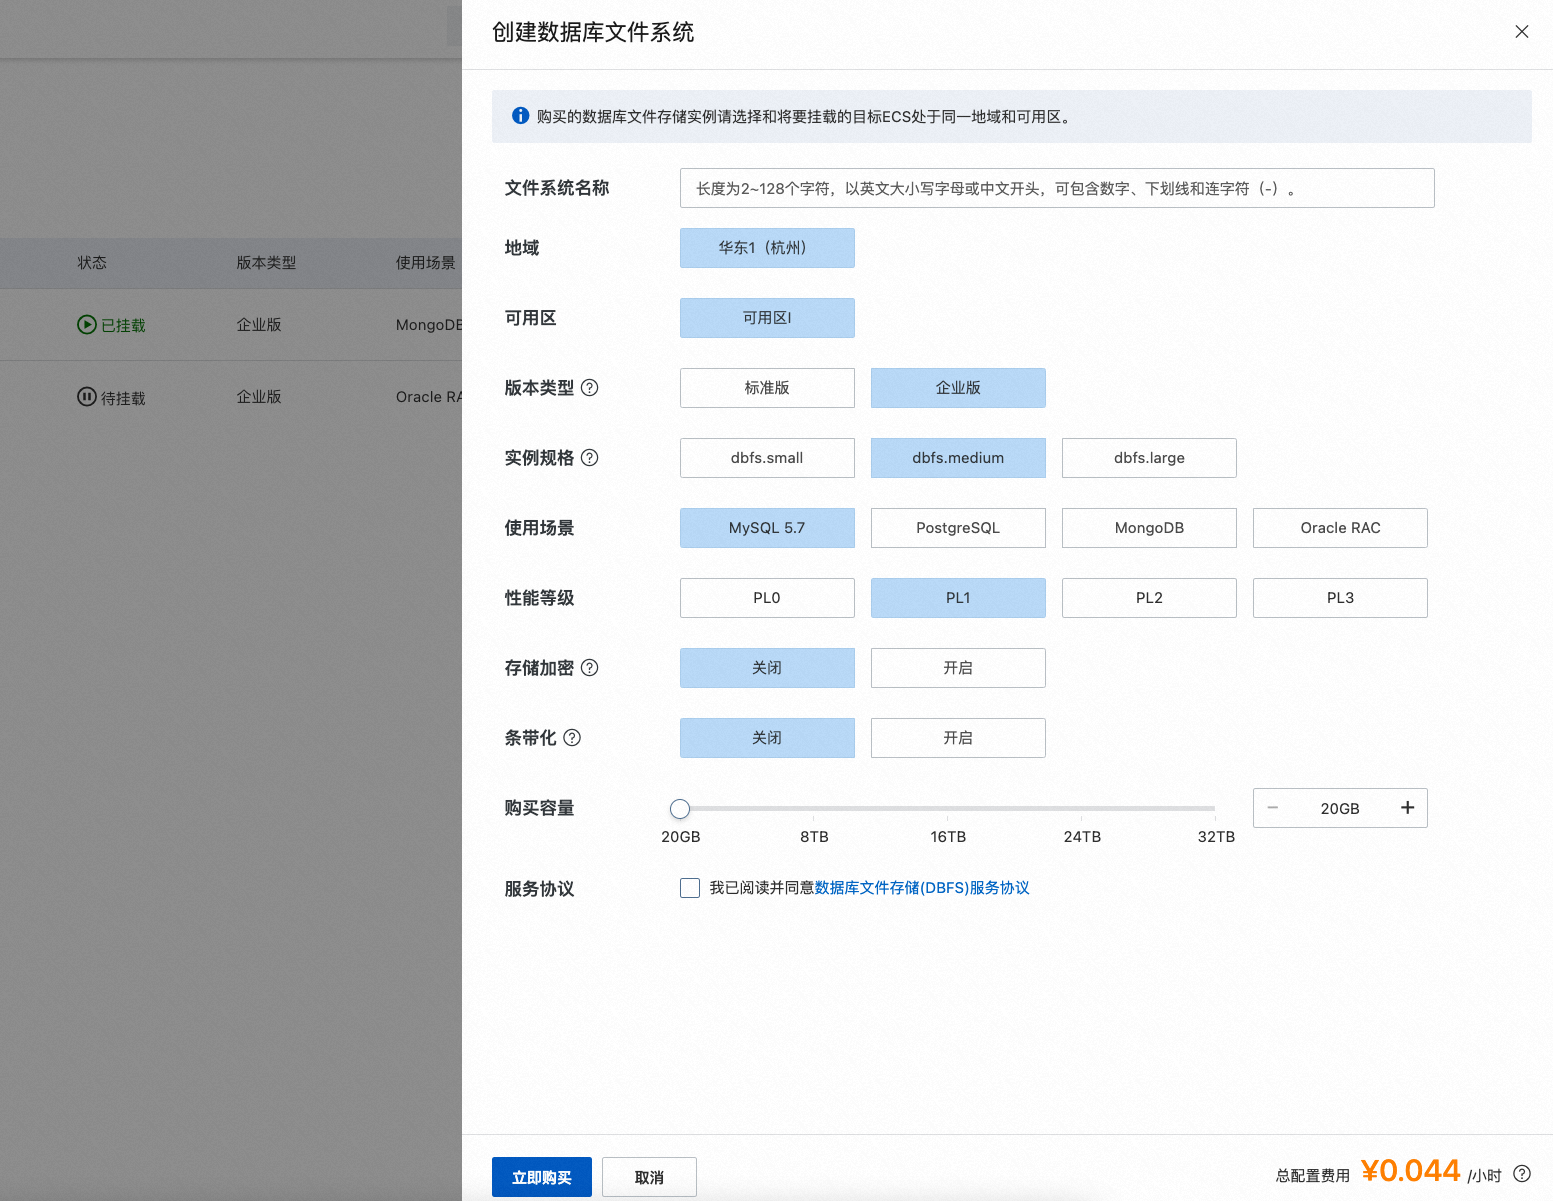The image size is (1553, 1201).
Task: Open help icon next to 版本类型
Action: [590, 388]
